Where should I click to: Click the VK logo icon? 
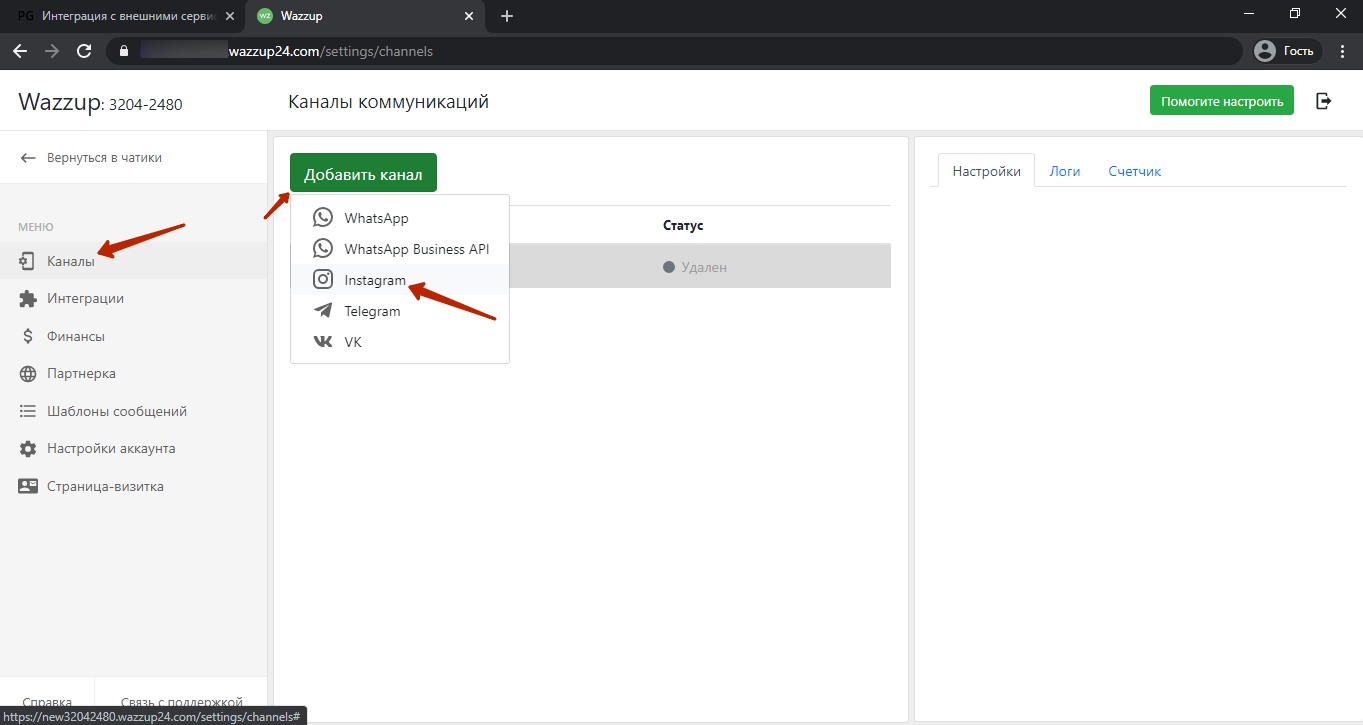point(323,342)
